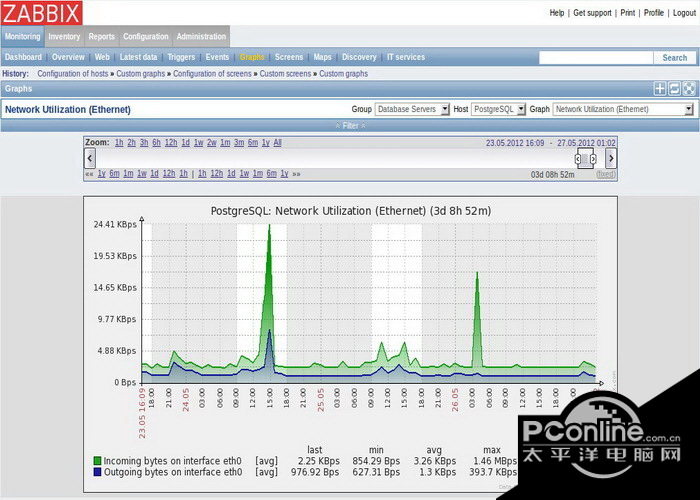Click the add to favourites plus icon

(660, 89)
